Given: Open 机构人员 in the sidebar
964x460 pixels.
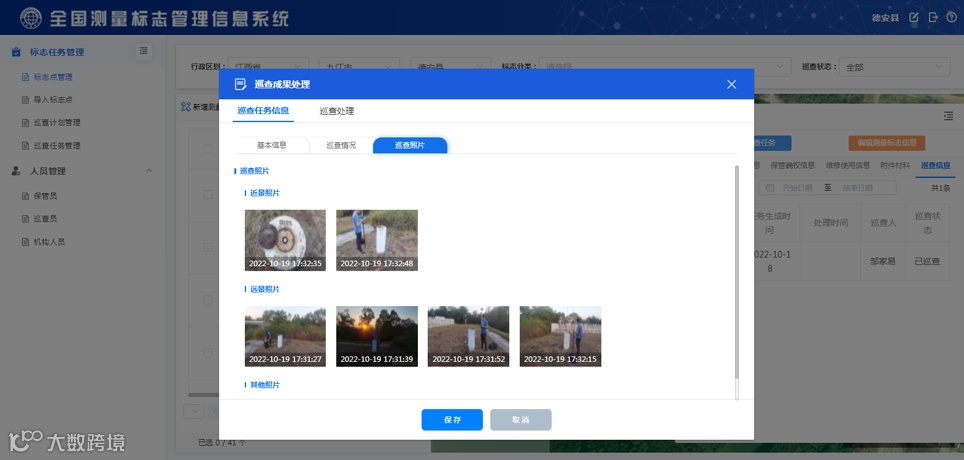Looking at the screenshot, I should 49,242.
